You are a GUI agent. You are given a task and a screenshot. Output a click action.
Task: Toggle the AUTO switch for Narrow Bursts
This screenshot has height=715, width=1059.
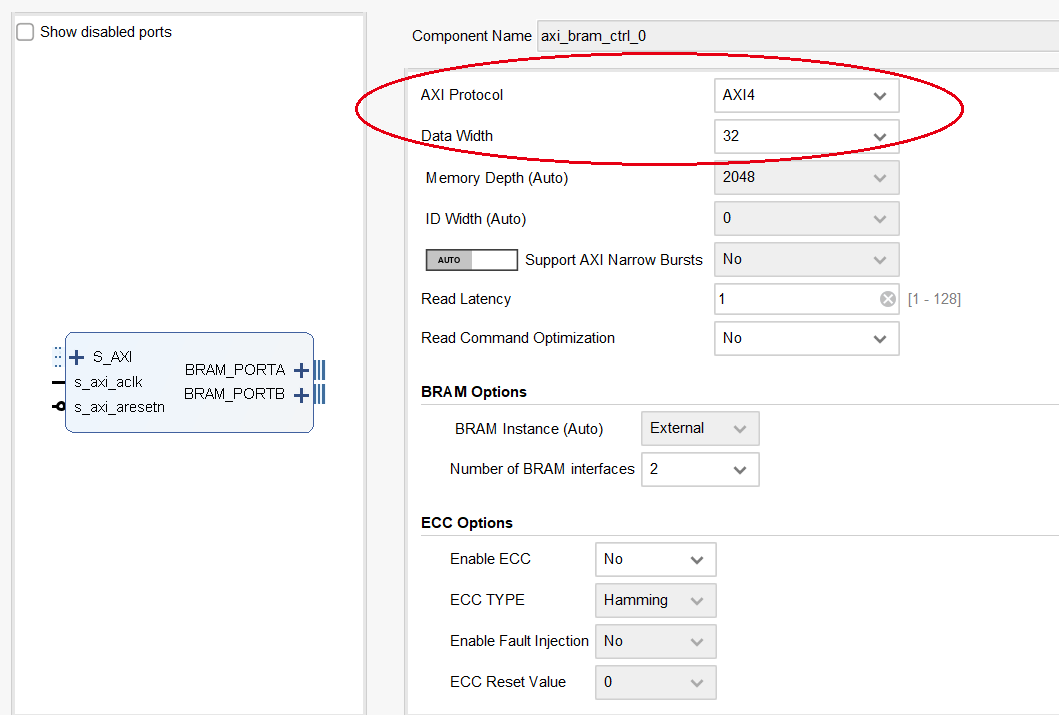[472, 260]
